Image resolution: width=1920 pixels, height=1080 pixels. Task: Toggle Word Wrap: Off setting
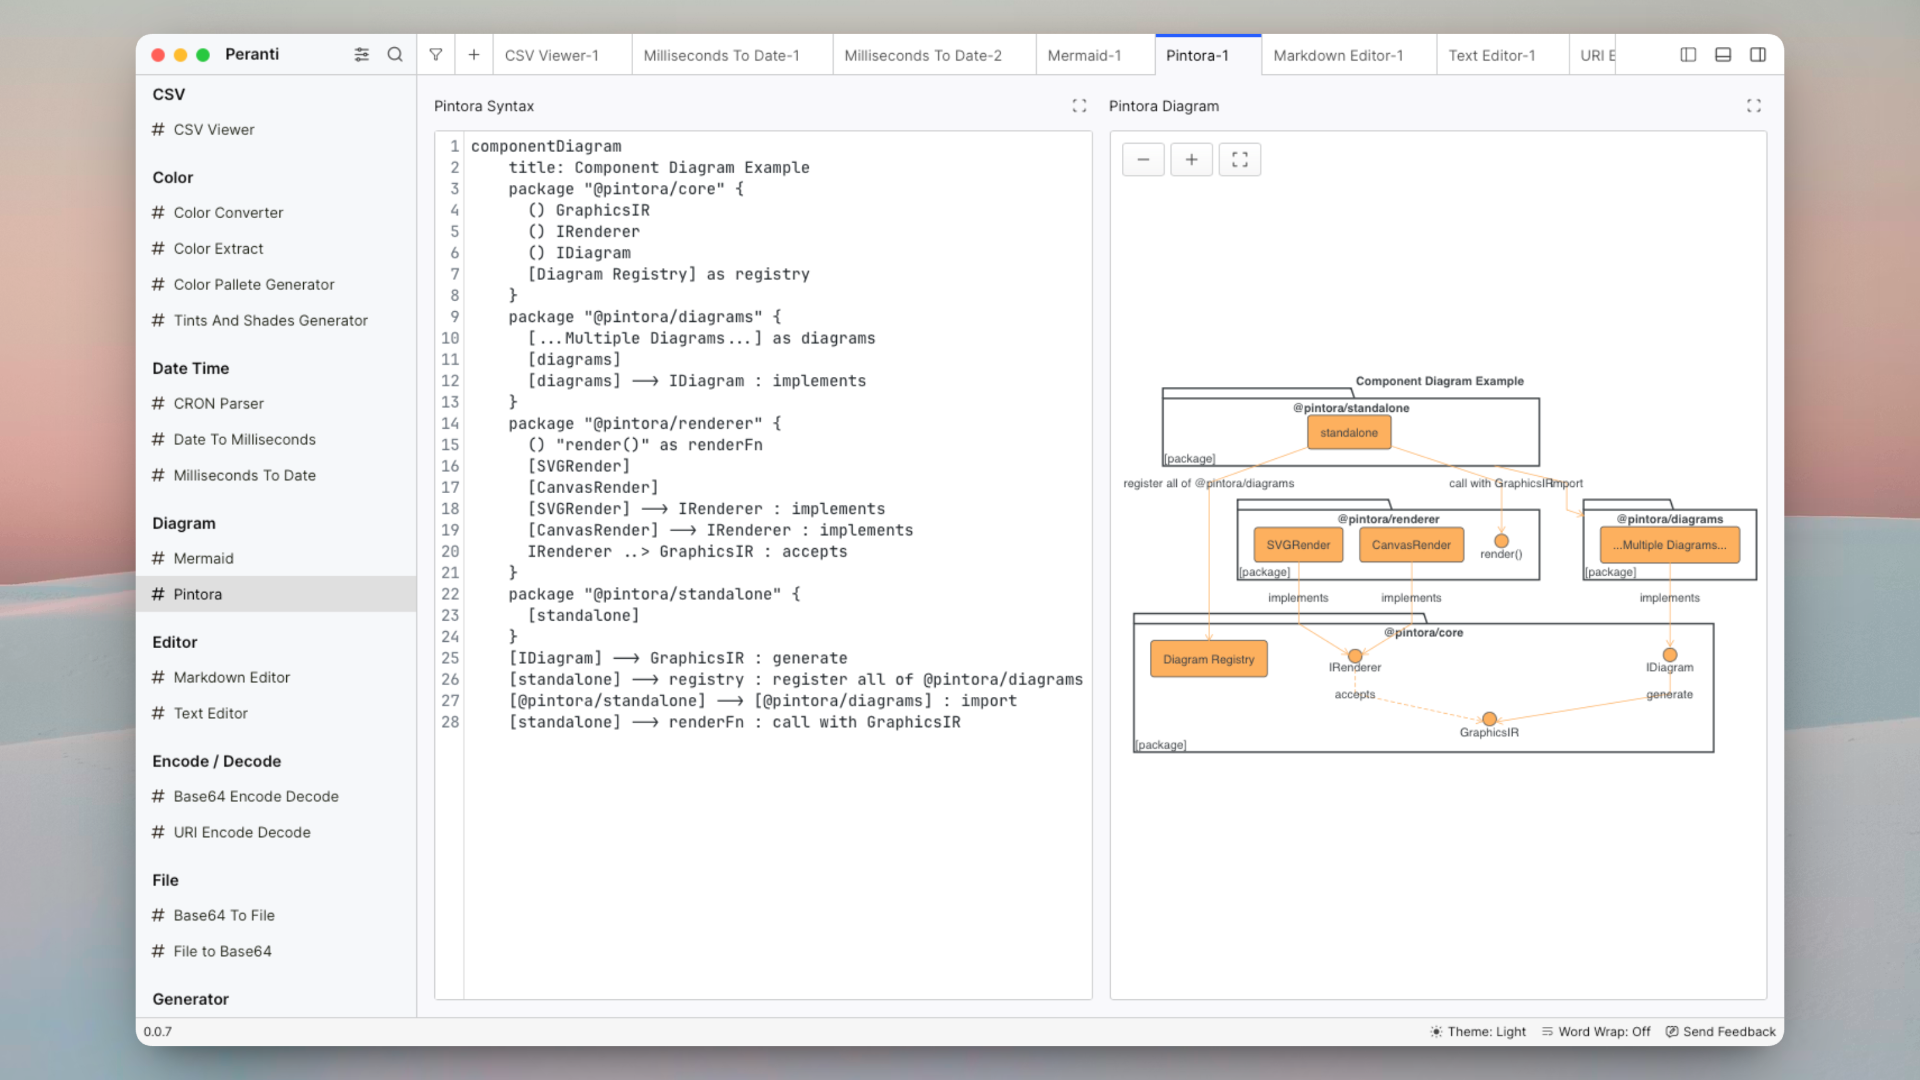coord(1596,1032)
